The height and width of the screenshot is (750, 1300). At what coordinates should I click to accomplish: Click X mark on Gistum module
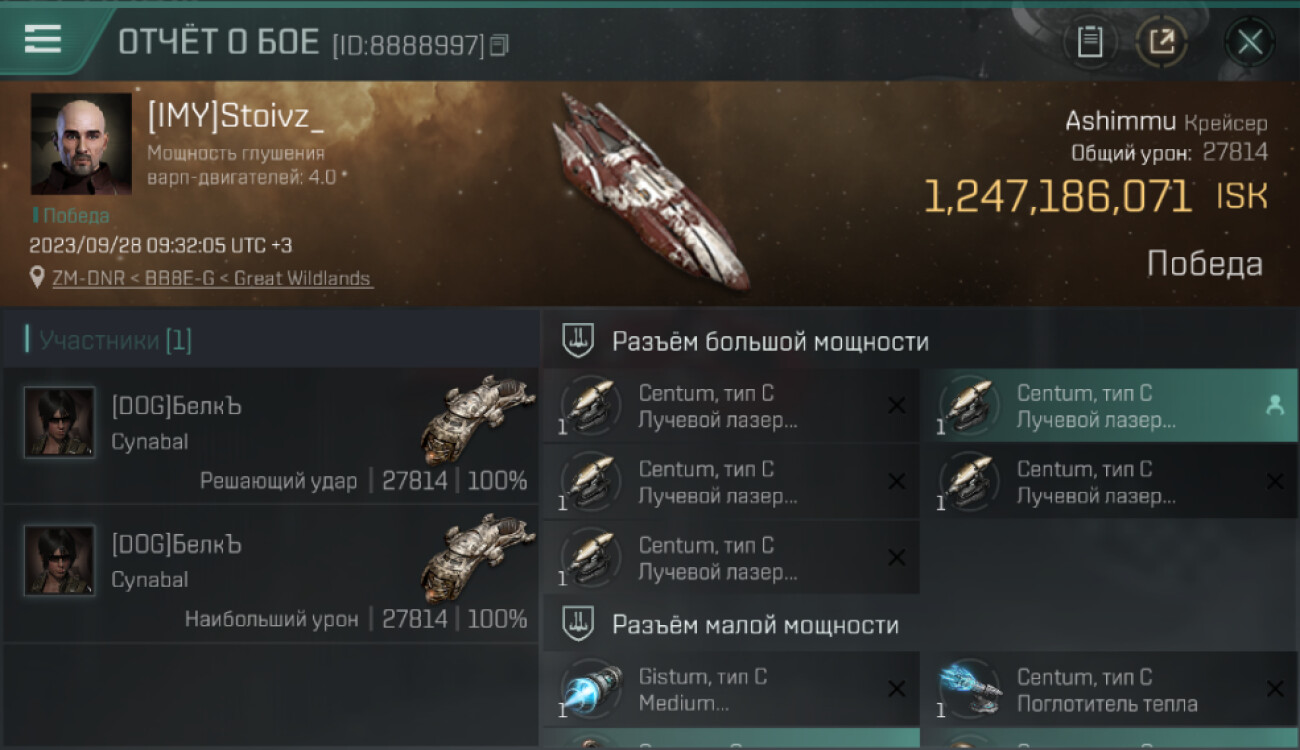point(896,689)
